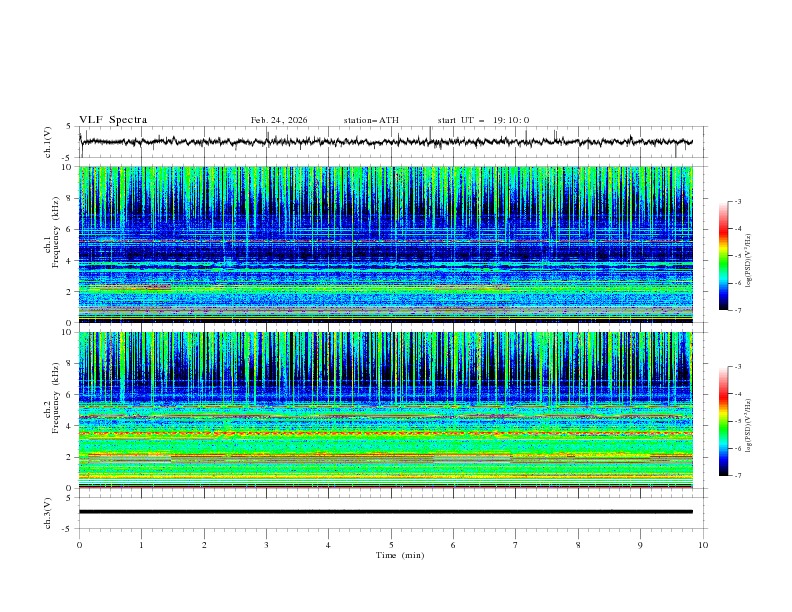Click the ch.3 flat black voltage trace
The height and width of the screenshot is (612, 792).
pos(386,512)
